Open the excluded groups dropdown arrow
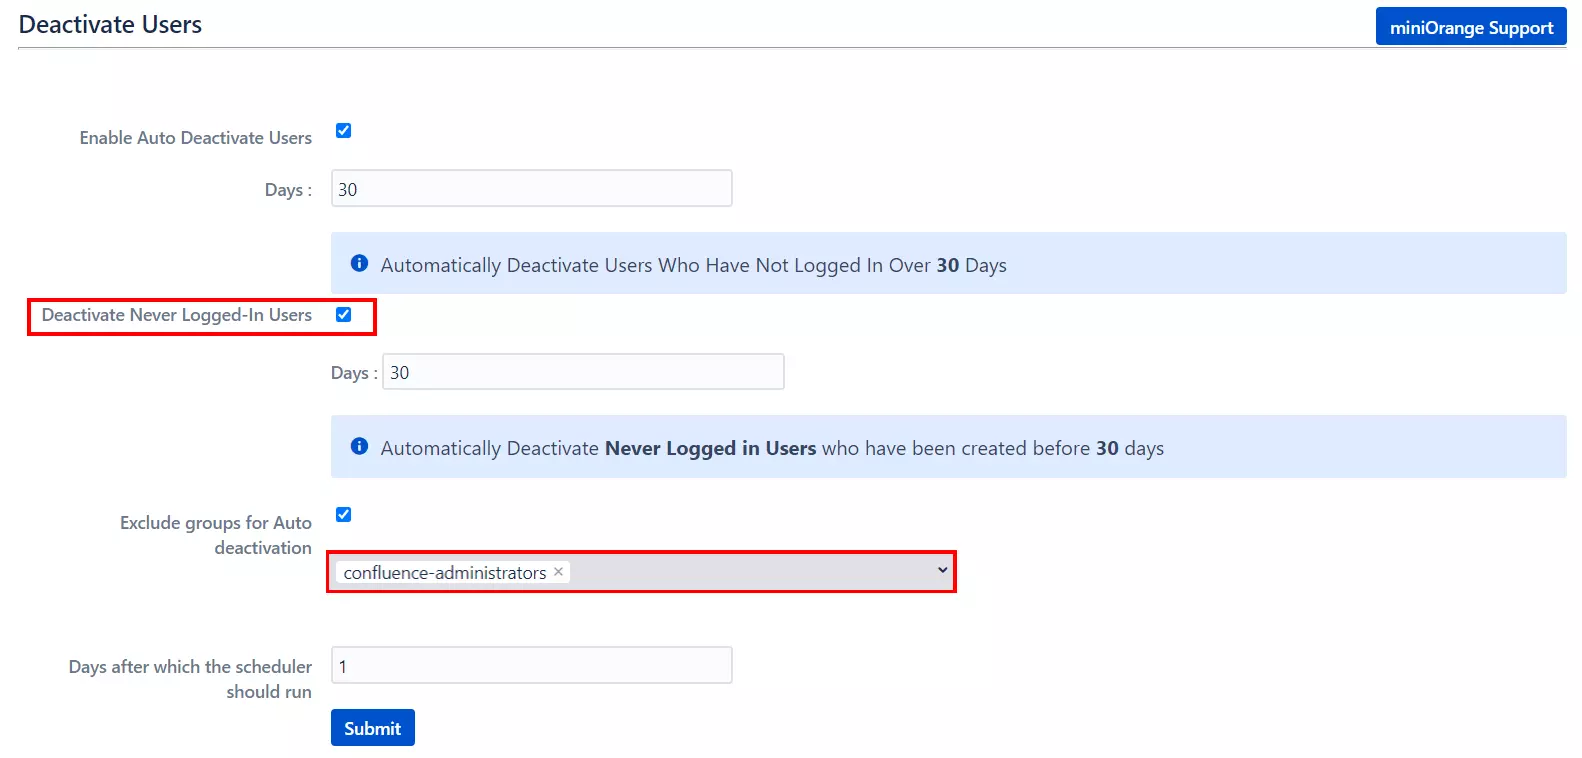1582x758 pixels. click(x=941, y=570)
